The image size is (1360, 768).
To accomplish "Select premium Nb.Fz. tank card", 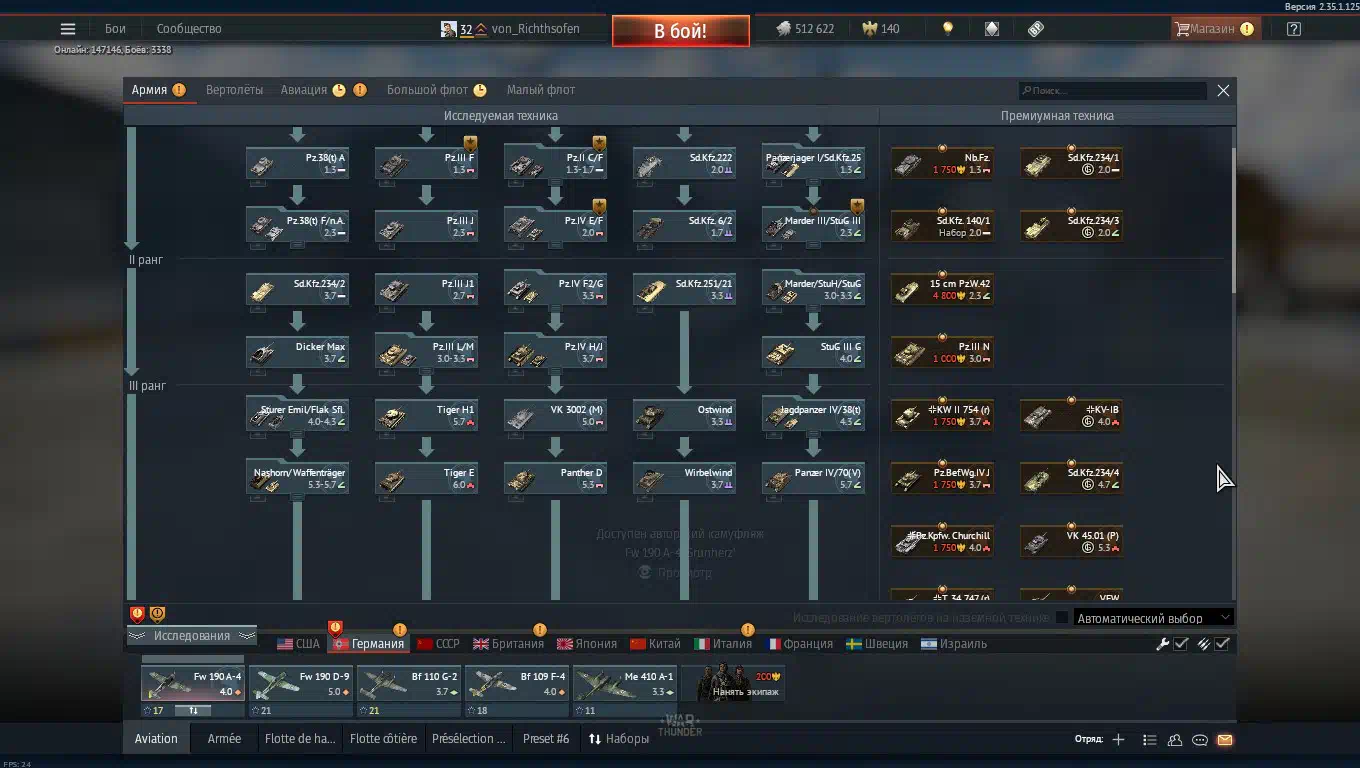I will tap(942, 163).
